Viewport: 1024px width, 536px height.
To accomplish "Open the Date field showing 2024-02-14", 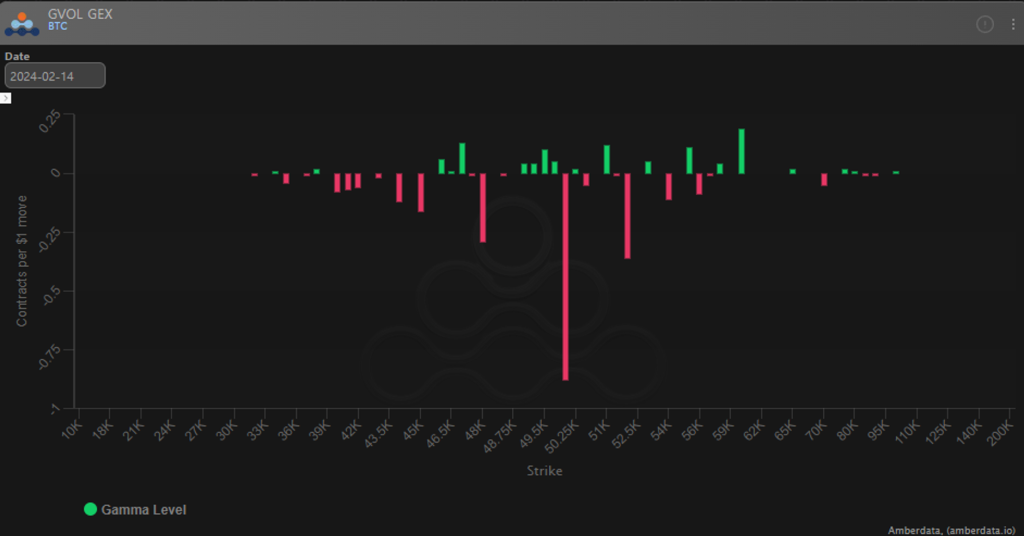I will pyautogui.click(x=55, y=76).
